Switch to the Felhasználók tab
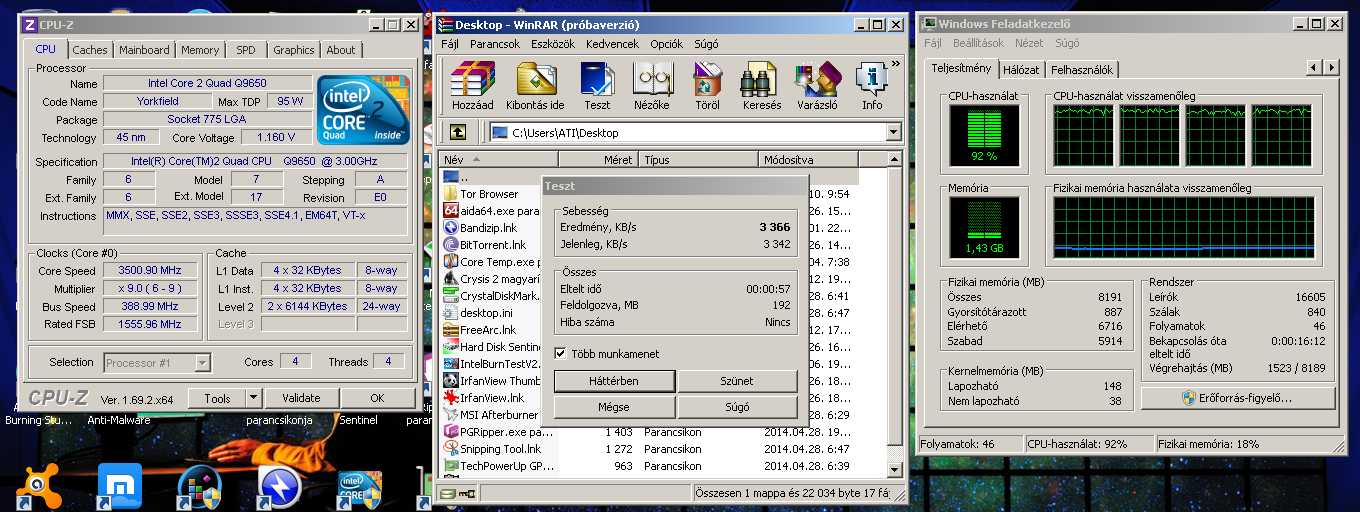This screenshot has height=512, width=1360. [x=1082, y=70]
